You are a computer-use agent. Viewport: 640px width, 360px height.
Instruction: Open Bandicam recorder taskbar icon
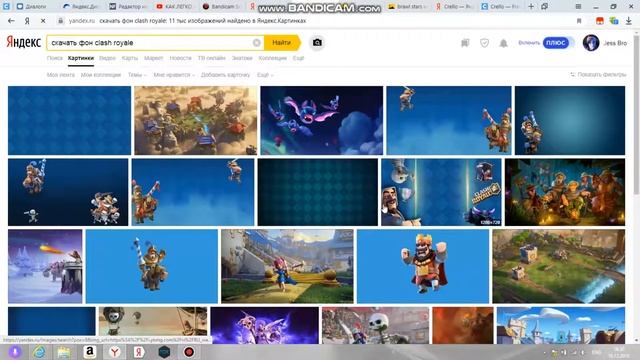coord(189,352)
